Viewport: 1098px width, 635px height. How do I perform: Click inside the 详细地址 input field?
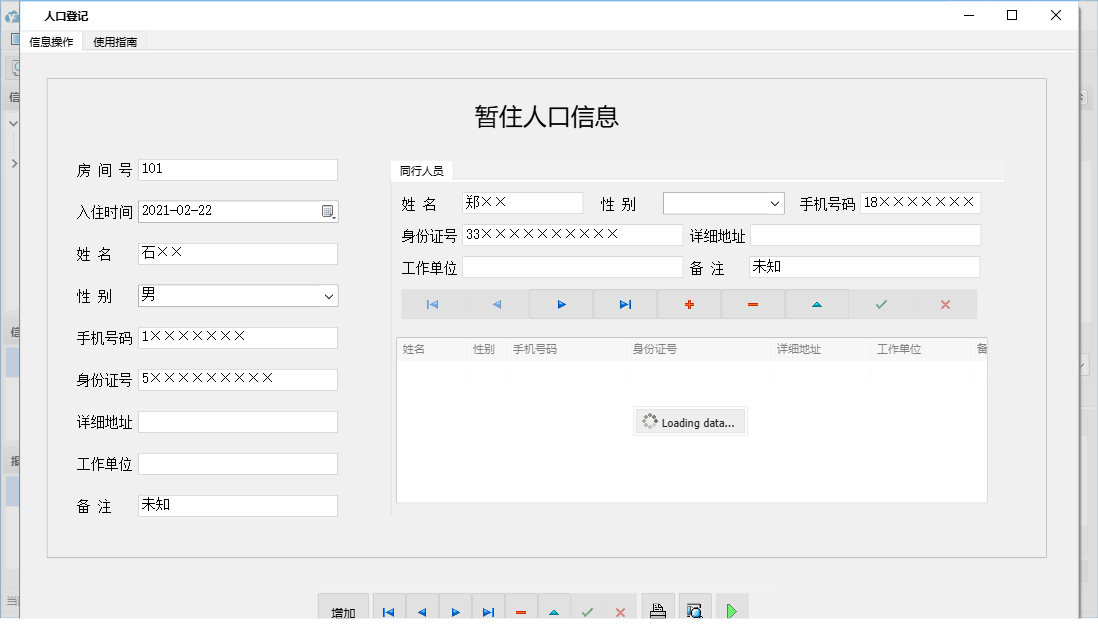(237, 421)
